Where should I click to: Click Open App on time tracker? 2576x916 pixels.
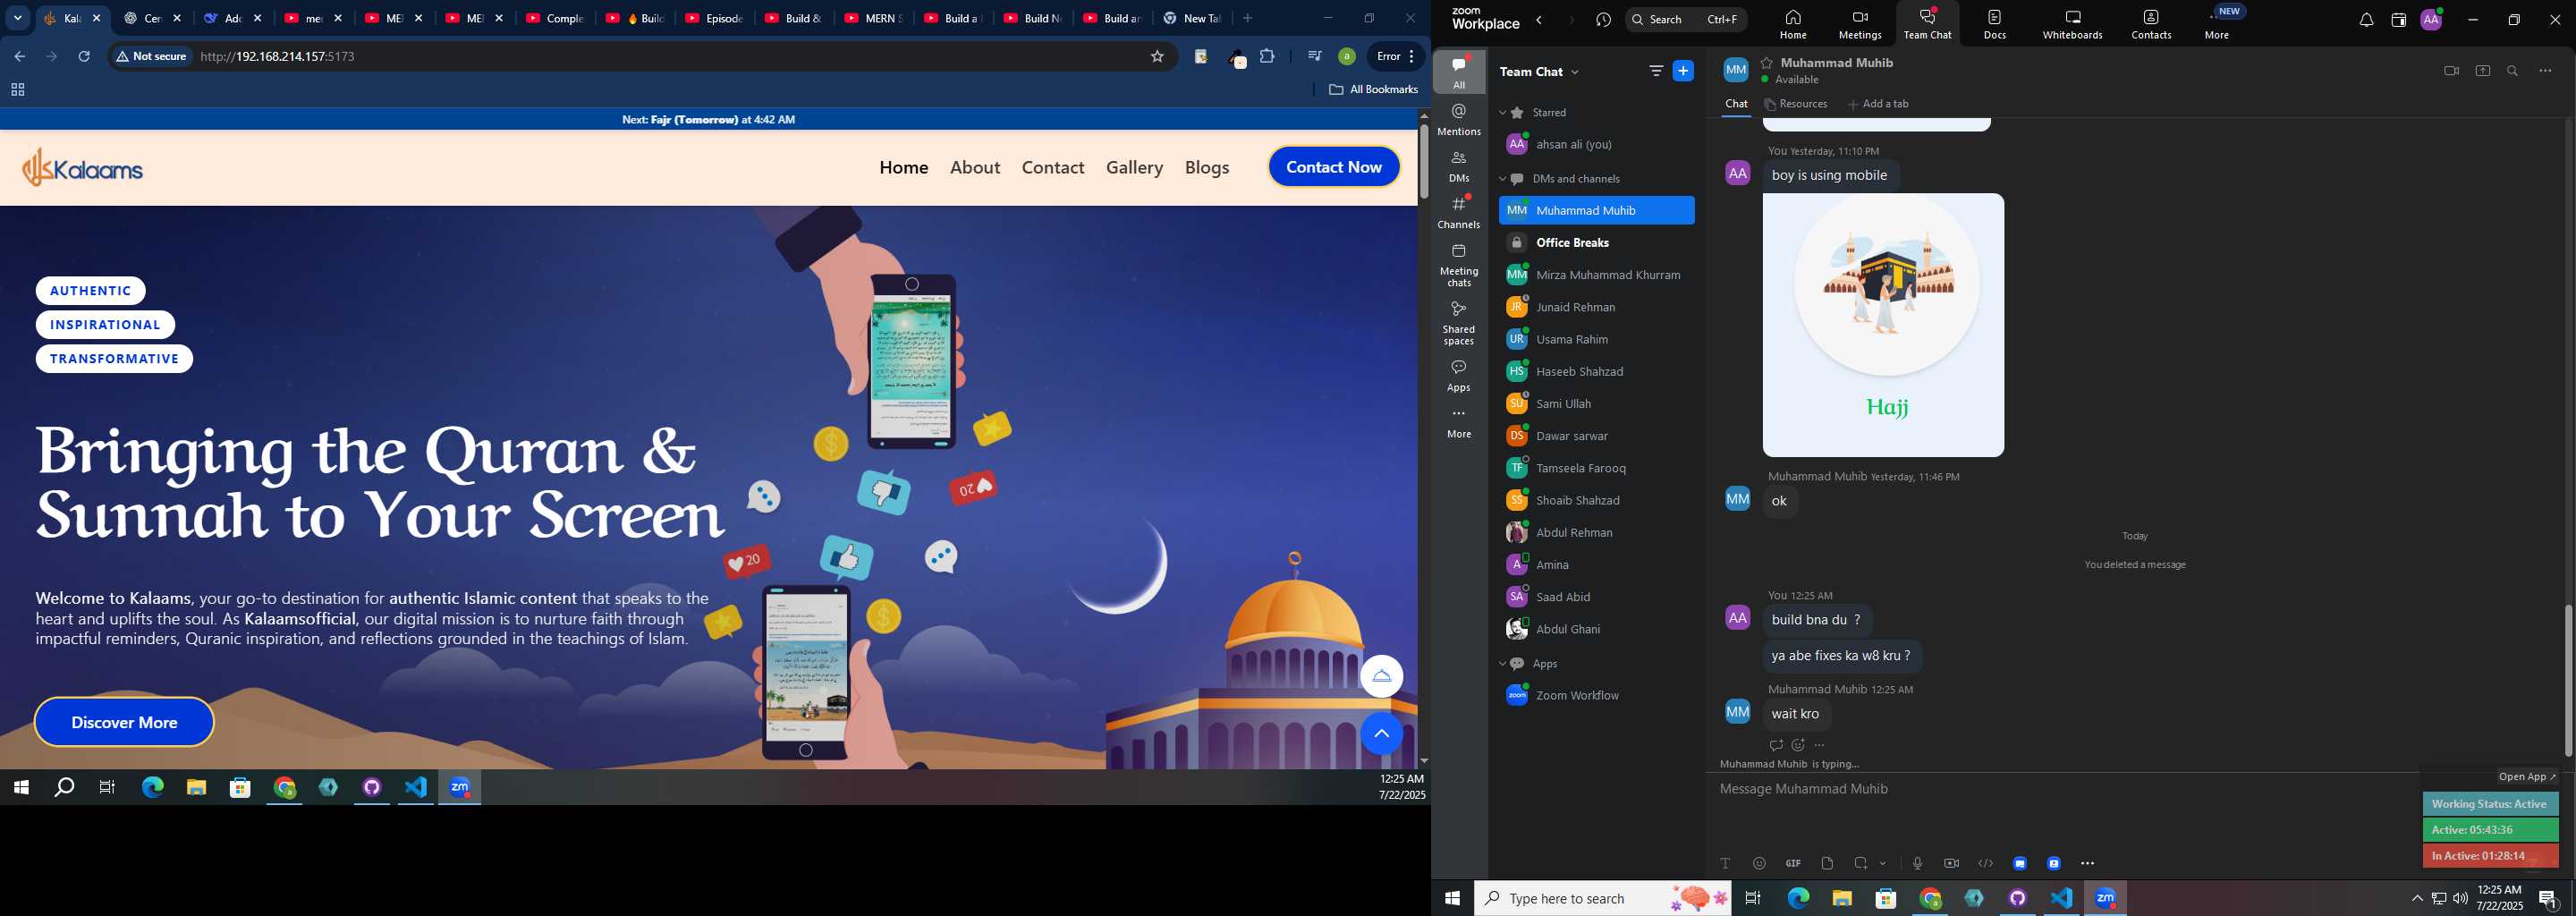click(x=2527, y=777)
